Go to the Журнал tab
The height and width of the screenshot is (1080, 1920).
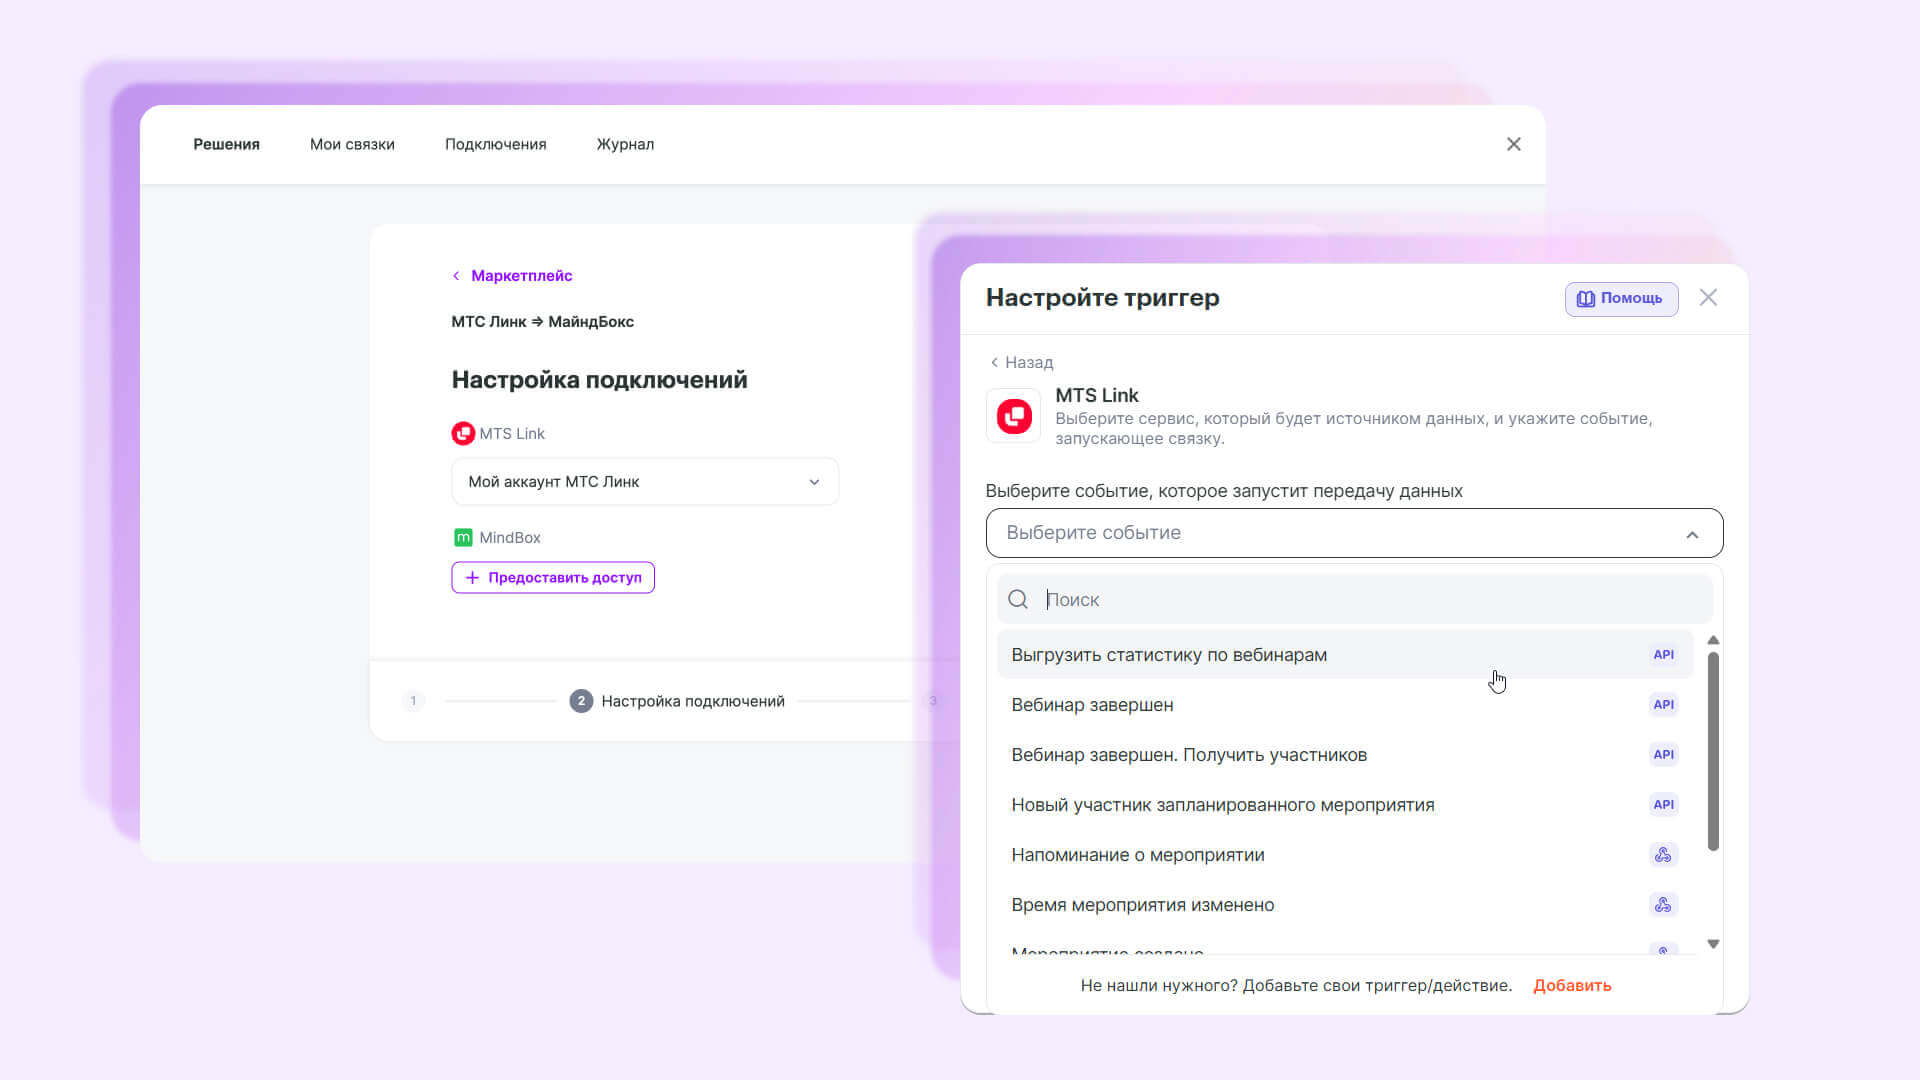pyautogui.click(x=625, y=144)
